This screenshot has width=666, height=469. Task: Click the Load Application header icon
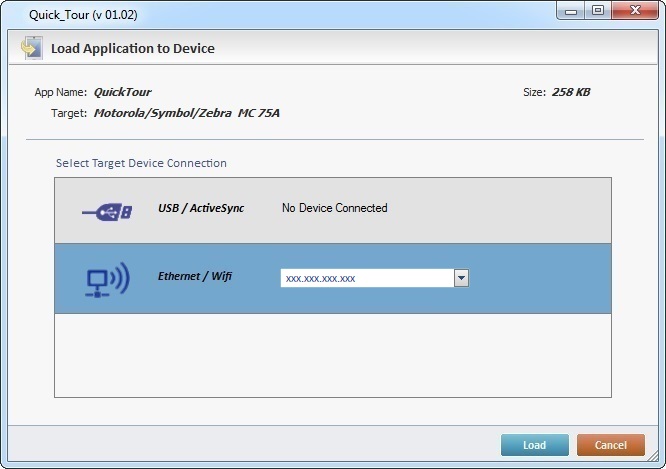click(30, 48)
